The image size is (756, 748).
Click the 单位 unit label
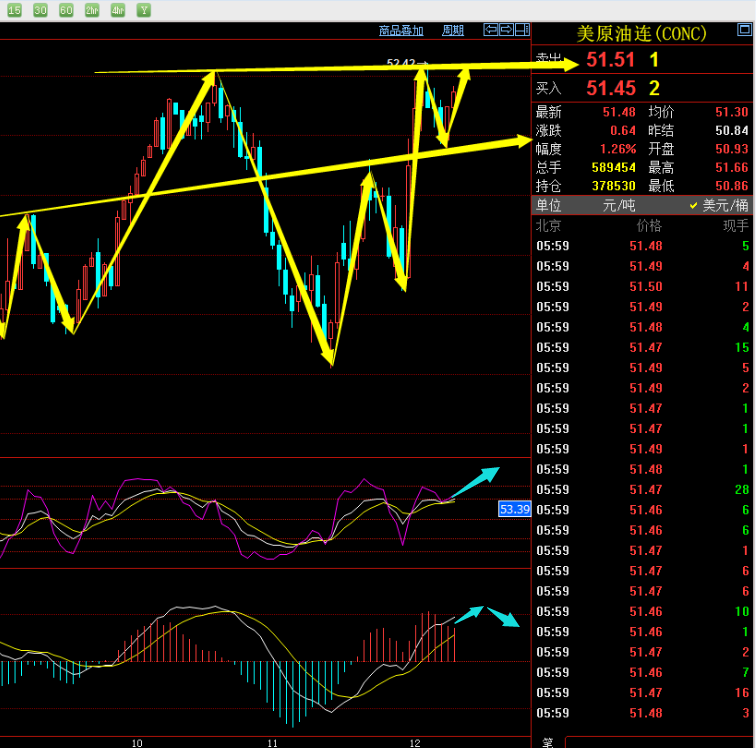(x=549, y=205)
